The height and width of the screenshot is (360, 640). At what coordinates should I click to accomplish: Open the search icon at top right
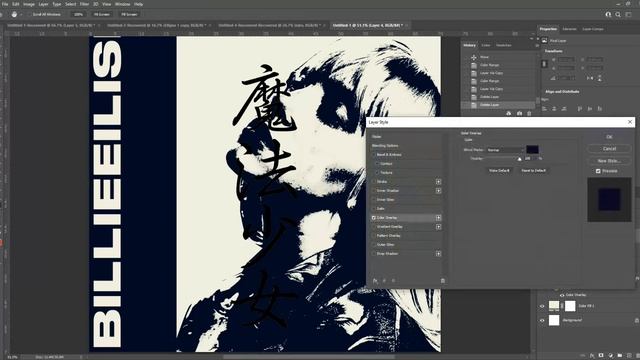[x=618, y=14]
